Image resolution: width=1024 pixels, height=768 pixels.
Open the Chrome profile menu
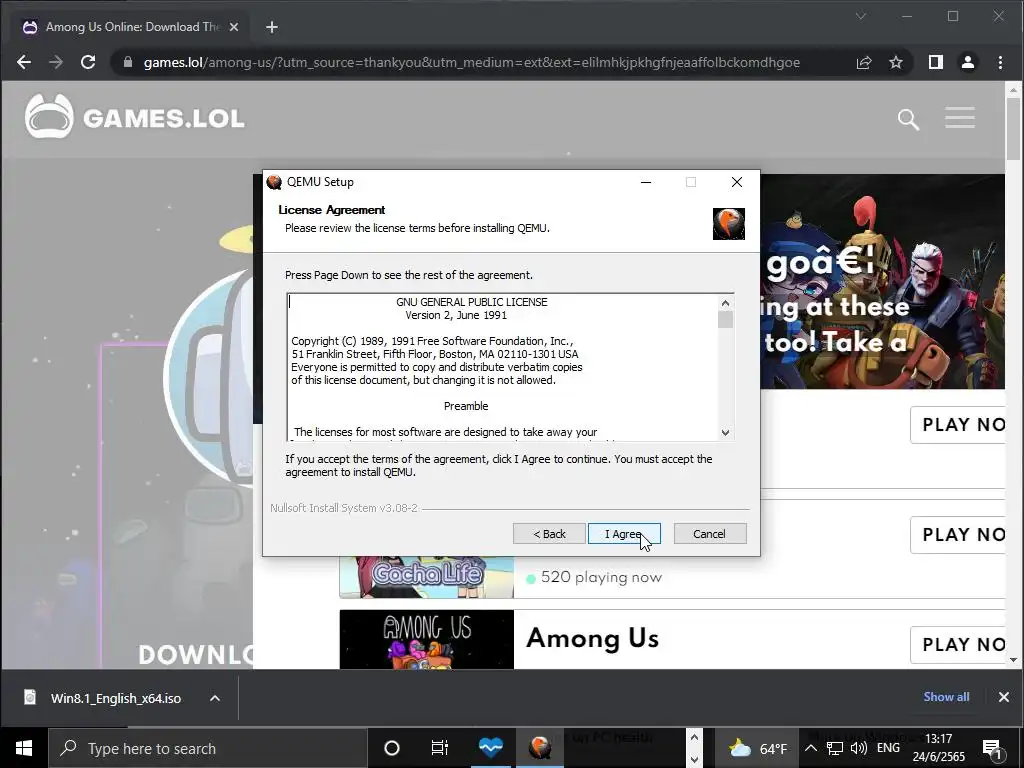coord(968,62)
